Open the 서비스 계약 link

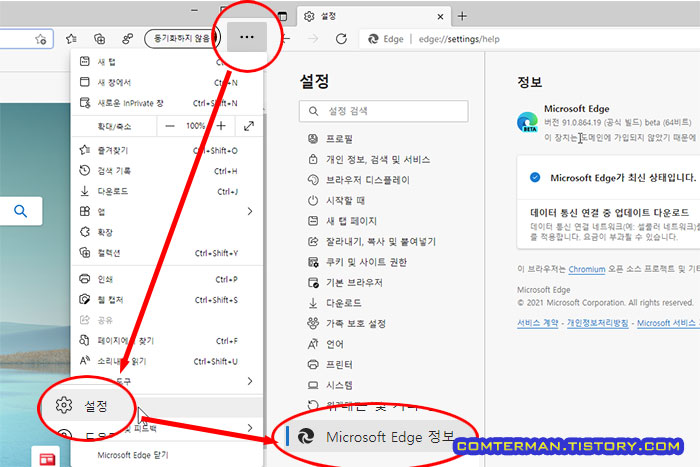point(538,323)
